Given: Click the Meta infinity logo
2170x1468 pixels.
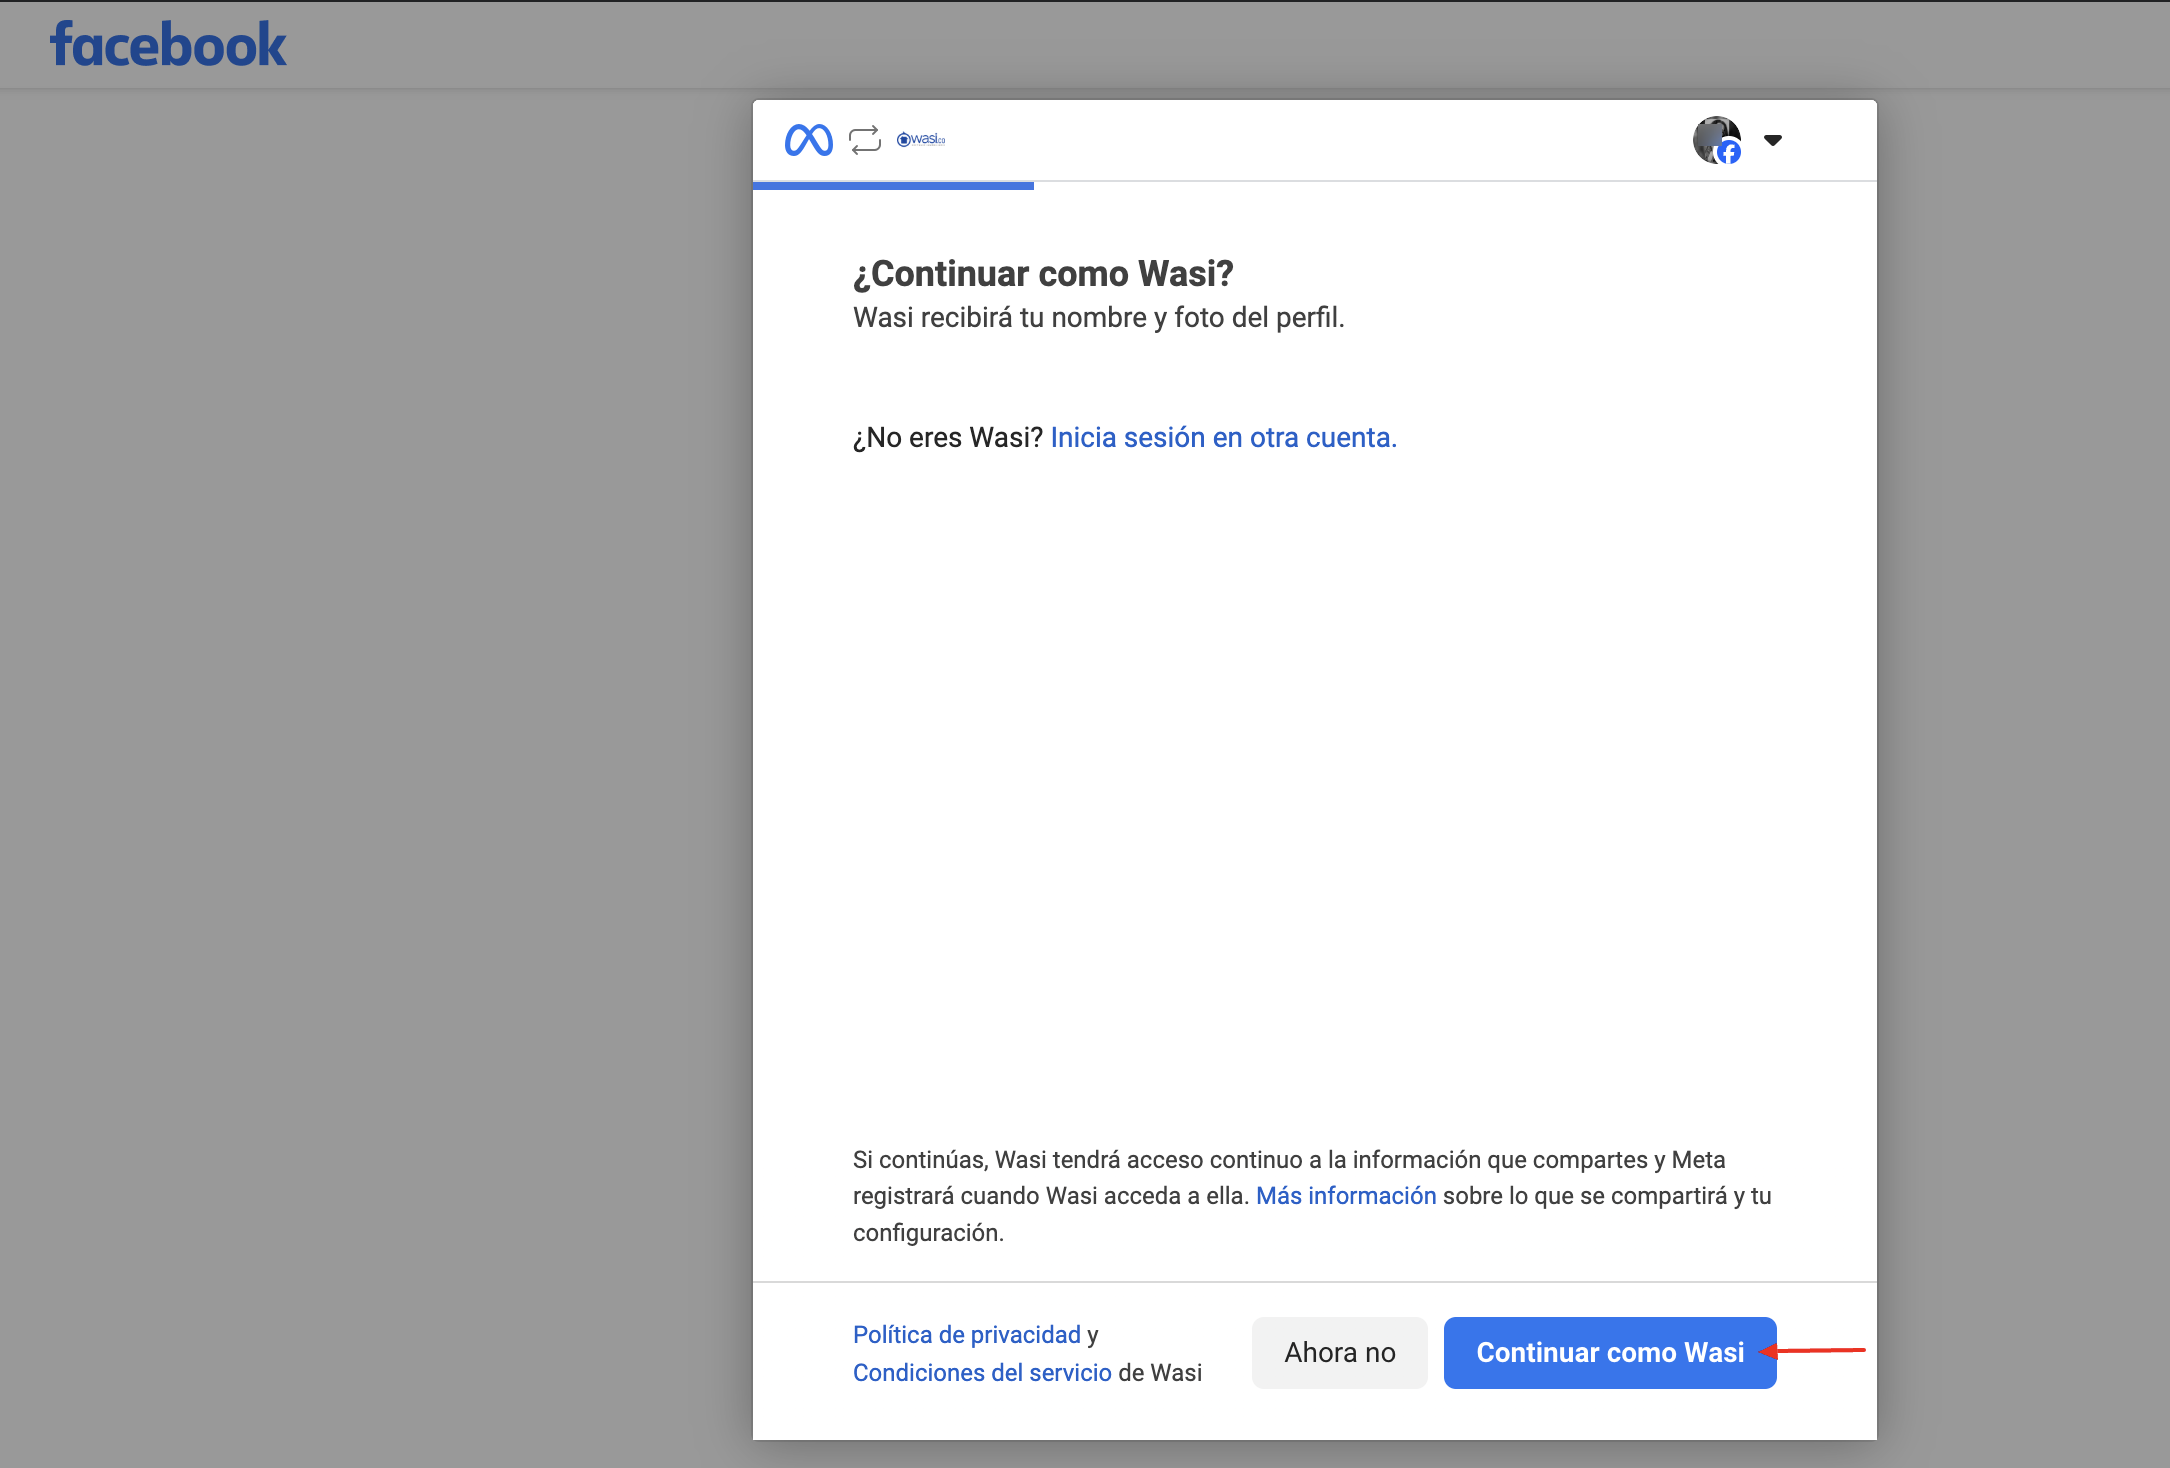Looking at the screenshot, I should [x=808, y=140].
